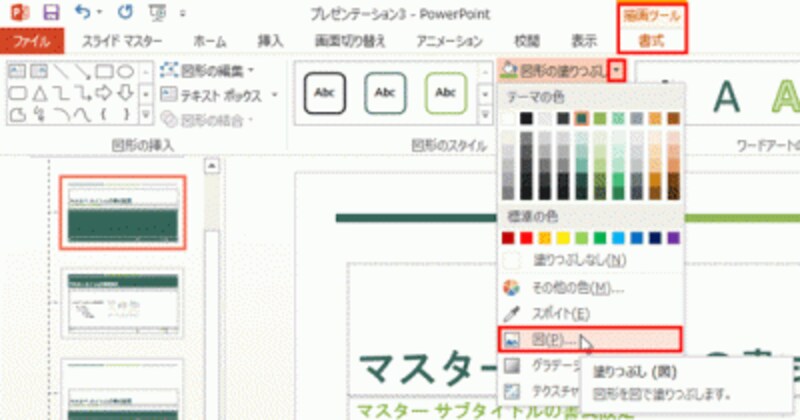800x420 pixels.
Task: Click the Redo/Repeat icon
Action: pos(124,12)
